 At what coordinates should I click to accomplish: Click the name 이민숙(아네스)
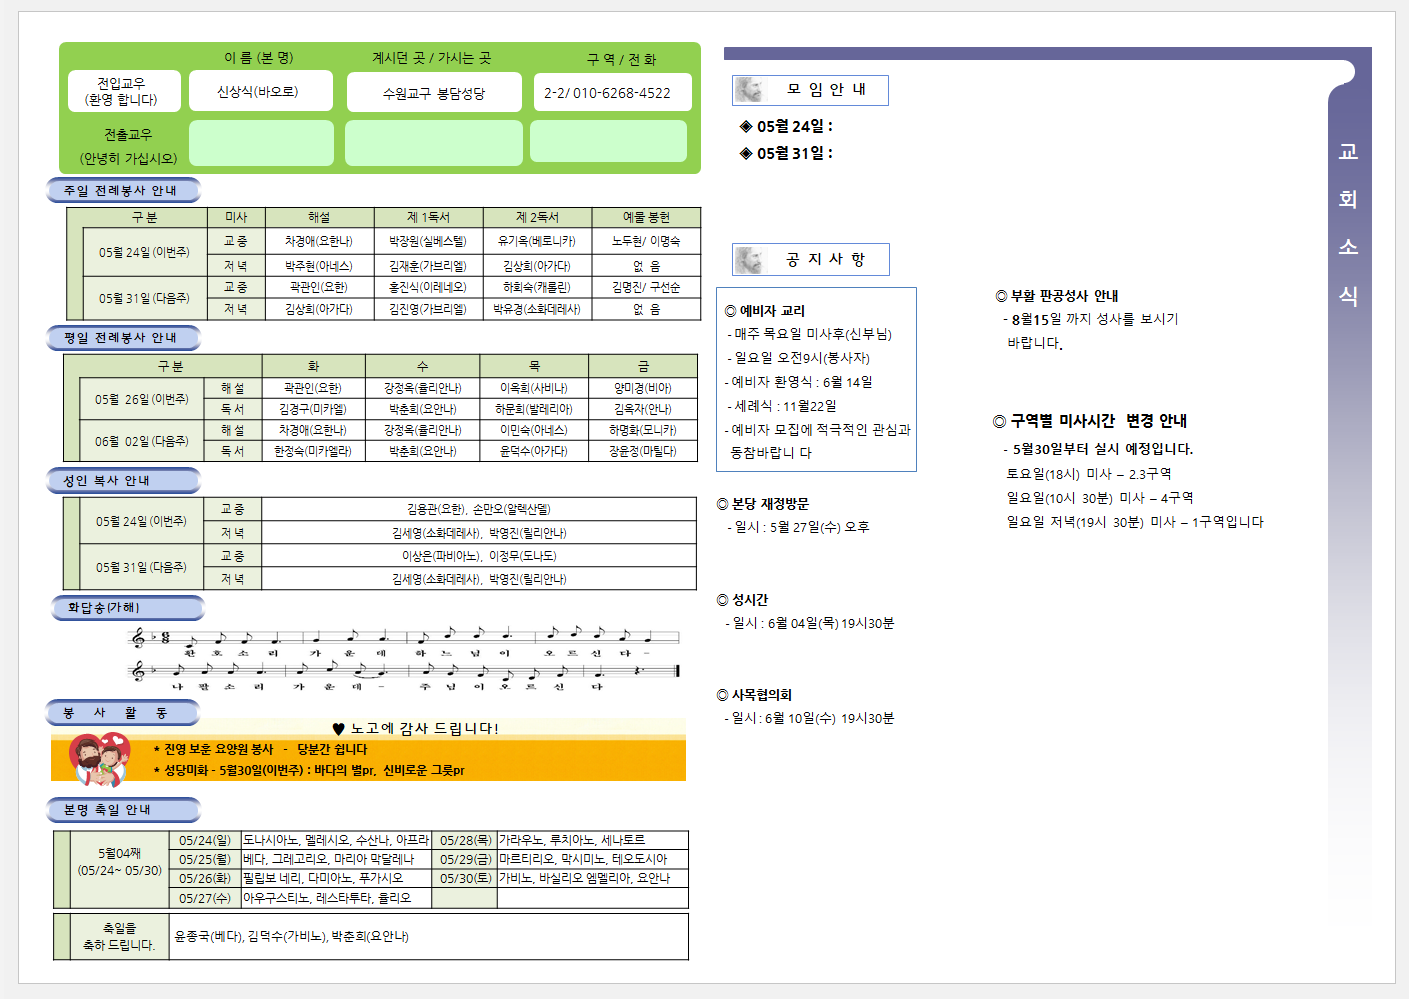point(534,430)
